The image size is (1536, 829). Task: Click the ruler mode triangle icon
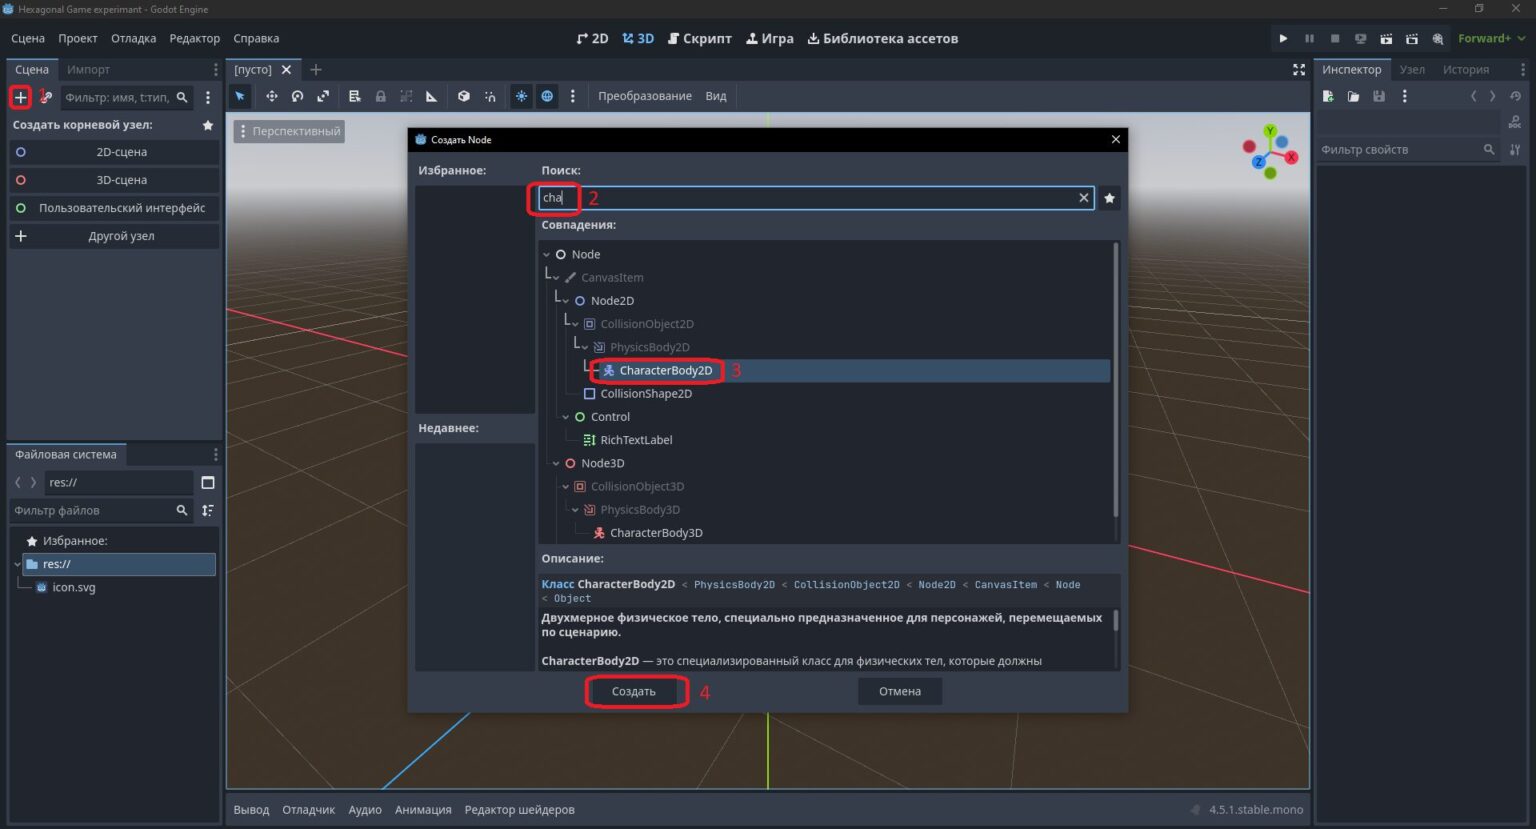431,96
